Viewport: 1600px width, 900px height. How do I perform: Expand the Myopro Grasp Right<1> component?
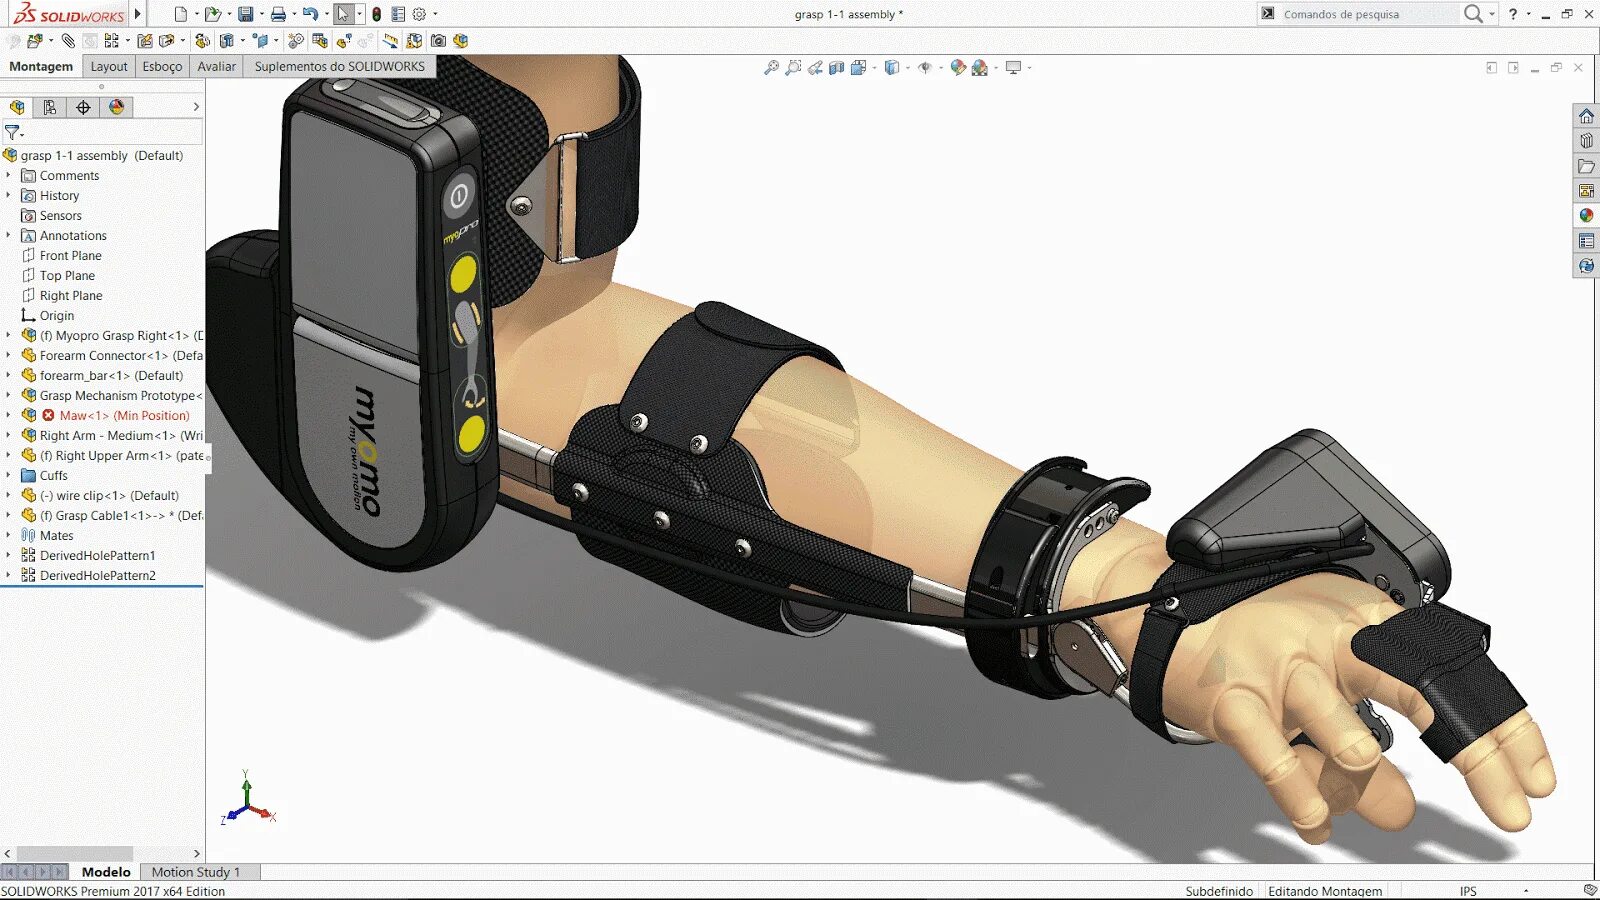click(8, 335)
